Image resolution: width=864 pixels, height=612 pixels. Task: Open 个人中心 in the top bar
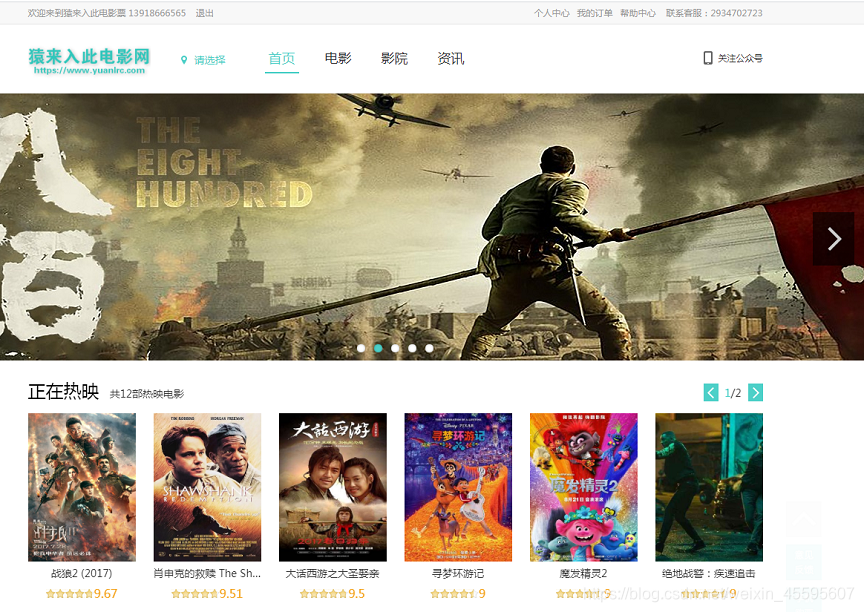tap(552, 13)
